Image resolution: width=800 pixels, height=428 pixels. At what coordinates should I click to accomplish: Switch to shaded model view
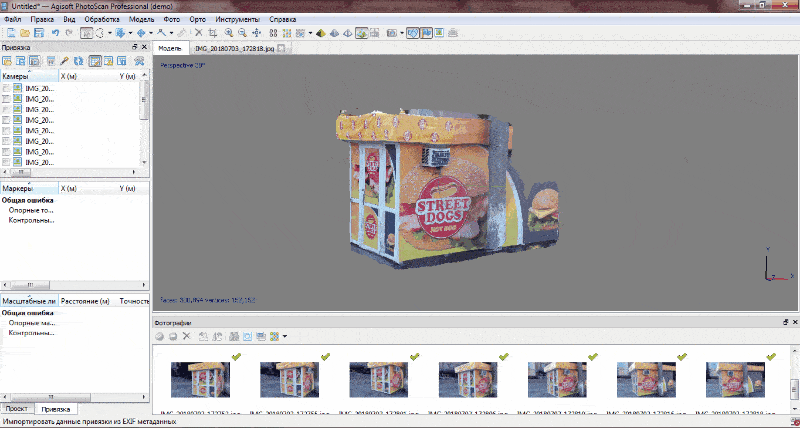pos(320,33)
